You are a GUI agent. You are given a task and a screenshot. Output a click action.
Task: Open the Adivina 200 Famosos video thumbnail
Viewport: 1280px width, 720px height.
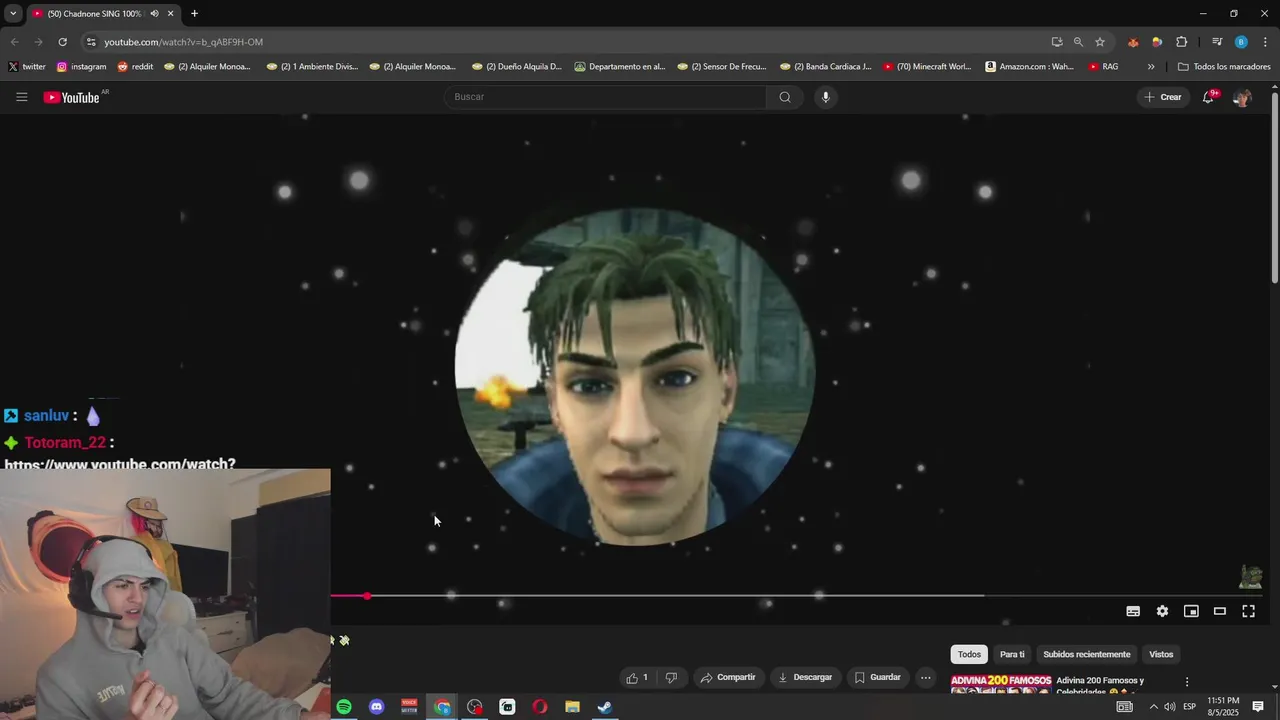[1000, 685]
